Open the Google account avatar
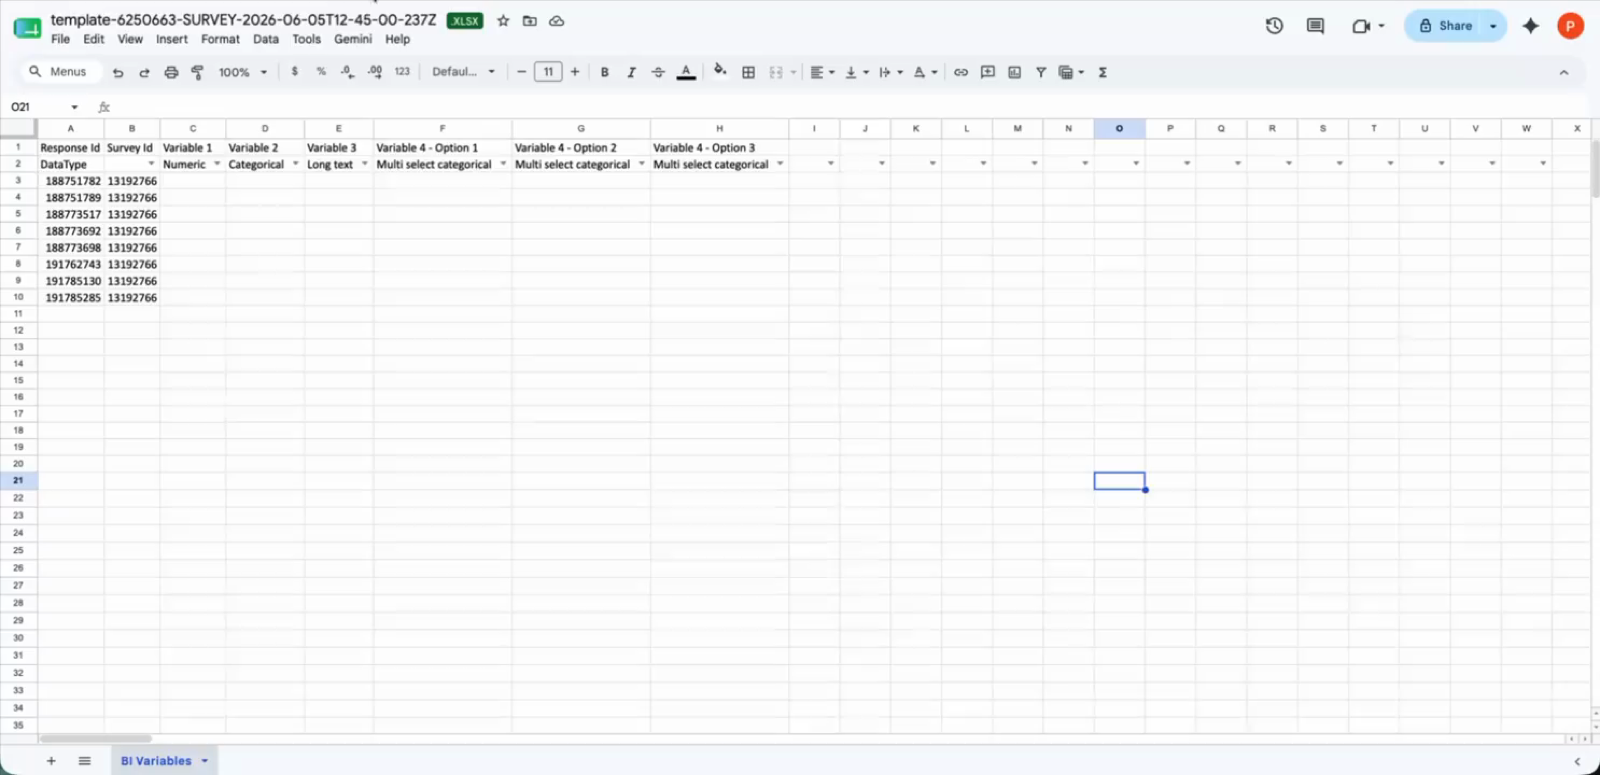The width and height of the screenshot is (1600, 775). [1571, 26]
